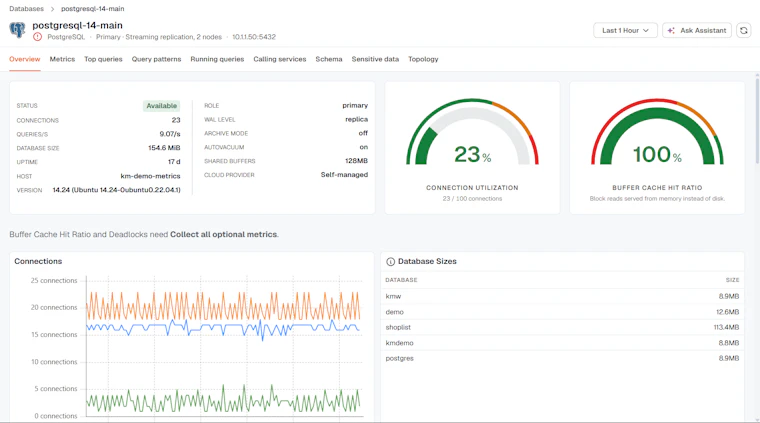This screenshot has width=760, height=423.
Task: Click the 128MB shared buffers value
Action: click(x=356, y=160)
